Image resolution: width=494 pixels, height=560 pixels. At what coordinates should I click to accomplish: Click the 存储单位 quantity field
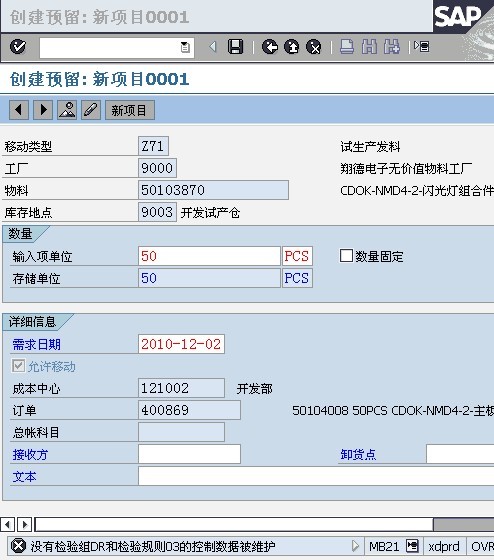tap(209, 278)
